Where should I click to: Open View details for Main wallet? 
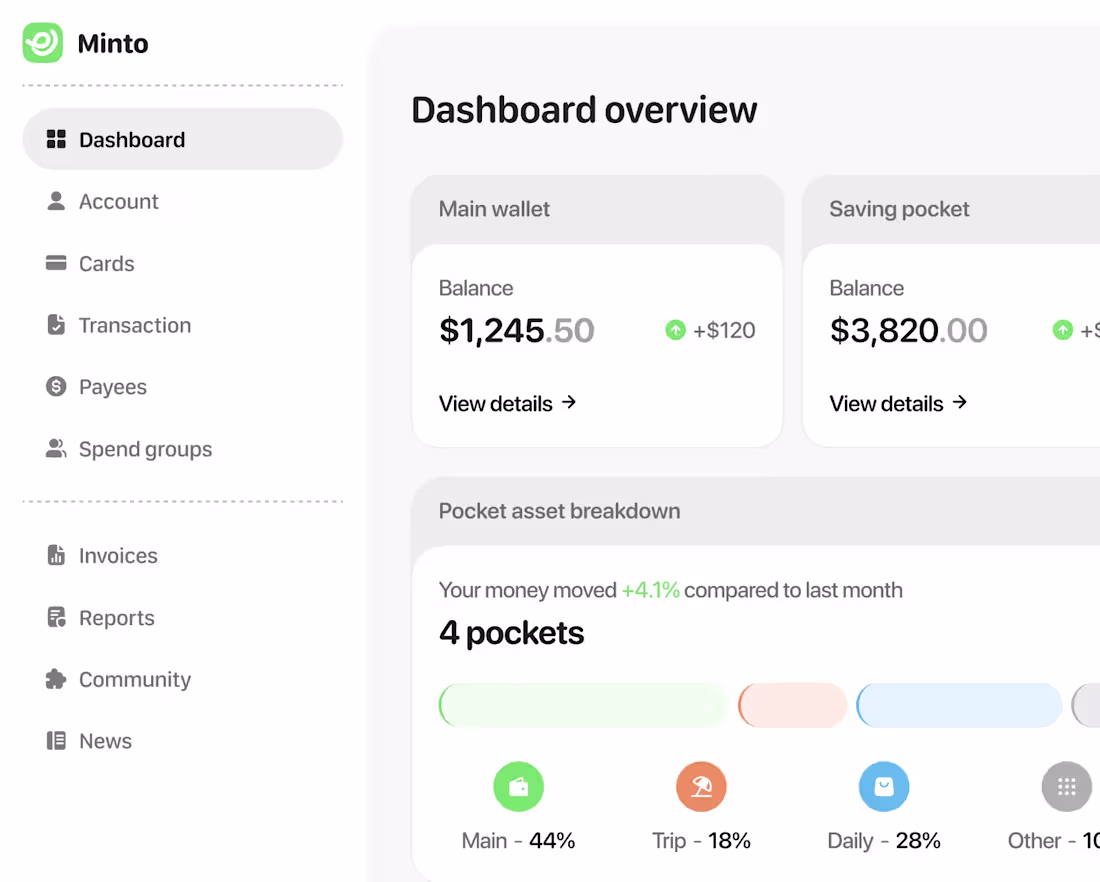click(x=507, y=403)
